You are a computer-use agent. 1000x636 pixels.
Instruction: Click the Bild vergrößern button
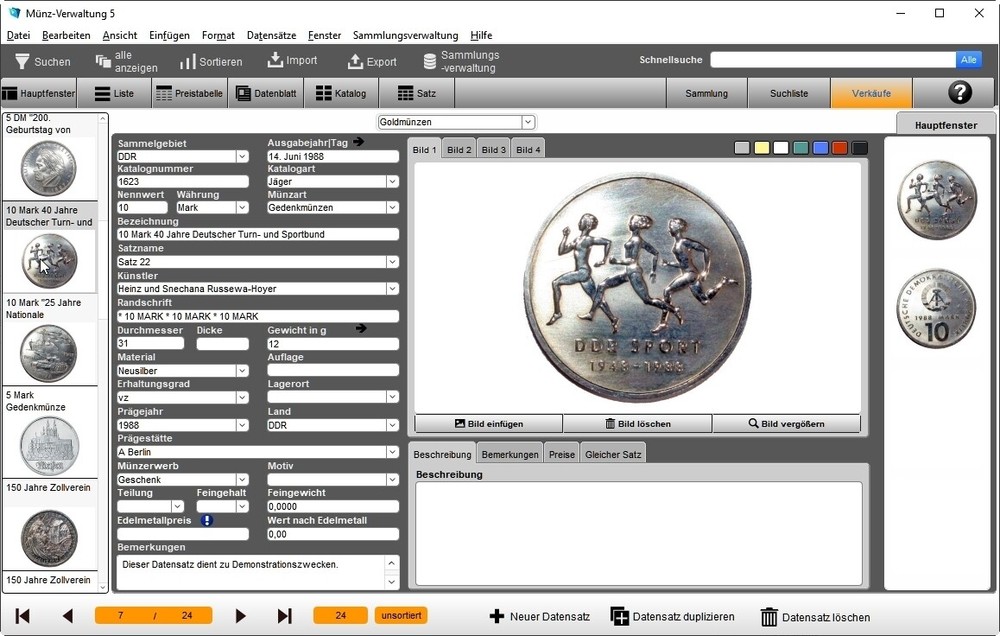coord(787,423)
